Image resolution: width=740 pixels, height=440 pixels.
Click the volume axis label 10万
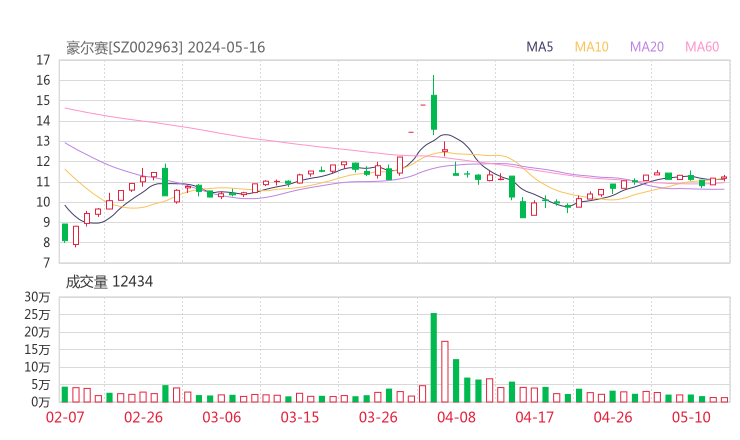coord(37,367)
